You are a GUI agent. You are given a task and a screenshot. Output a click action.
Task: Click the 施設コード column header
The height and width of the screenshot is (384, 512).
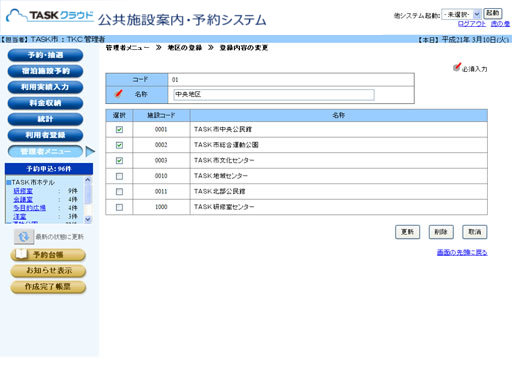tap(161, 115)
